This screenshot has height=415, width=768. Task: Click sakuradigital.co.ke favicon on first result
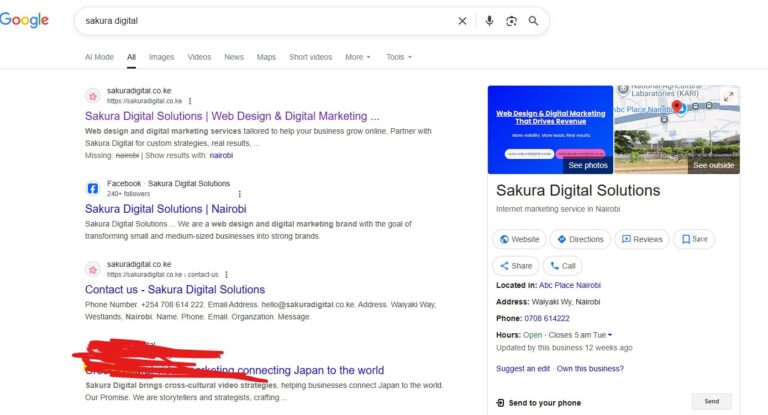point(93,96)
